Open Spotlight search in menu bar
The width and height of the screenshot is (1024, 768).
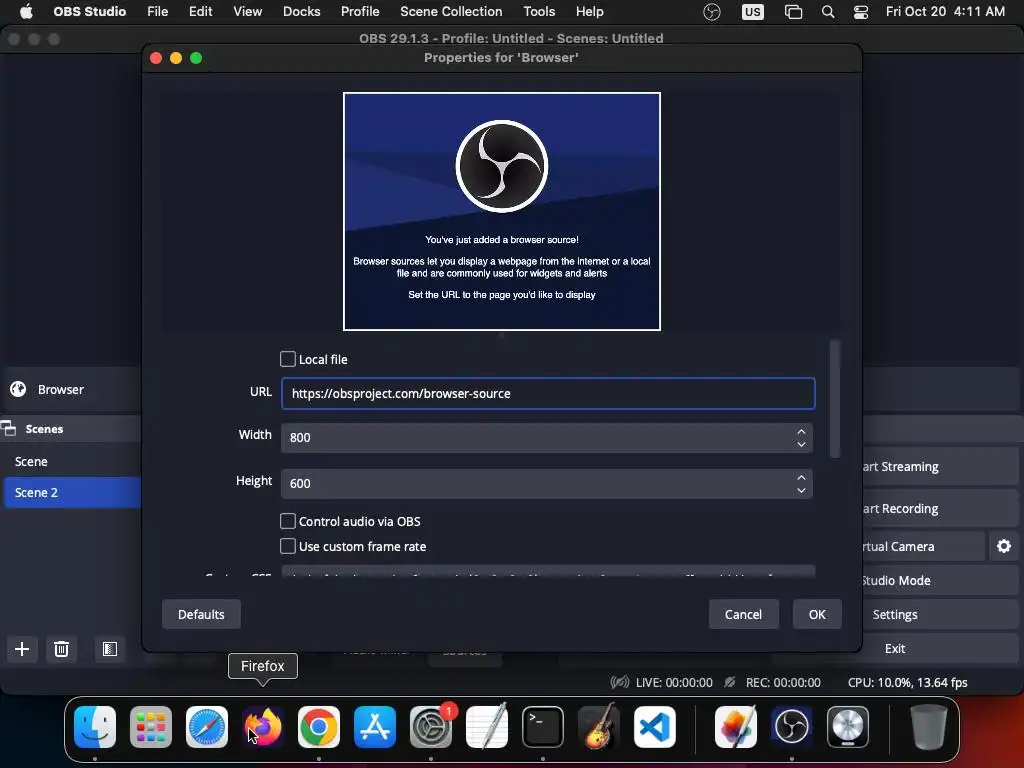pos(827,12)
